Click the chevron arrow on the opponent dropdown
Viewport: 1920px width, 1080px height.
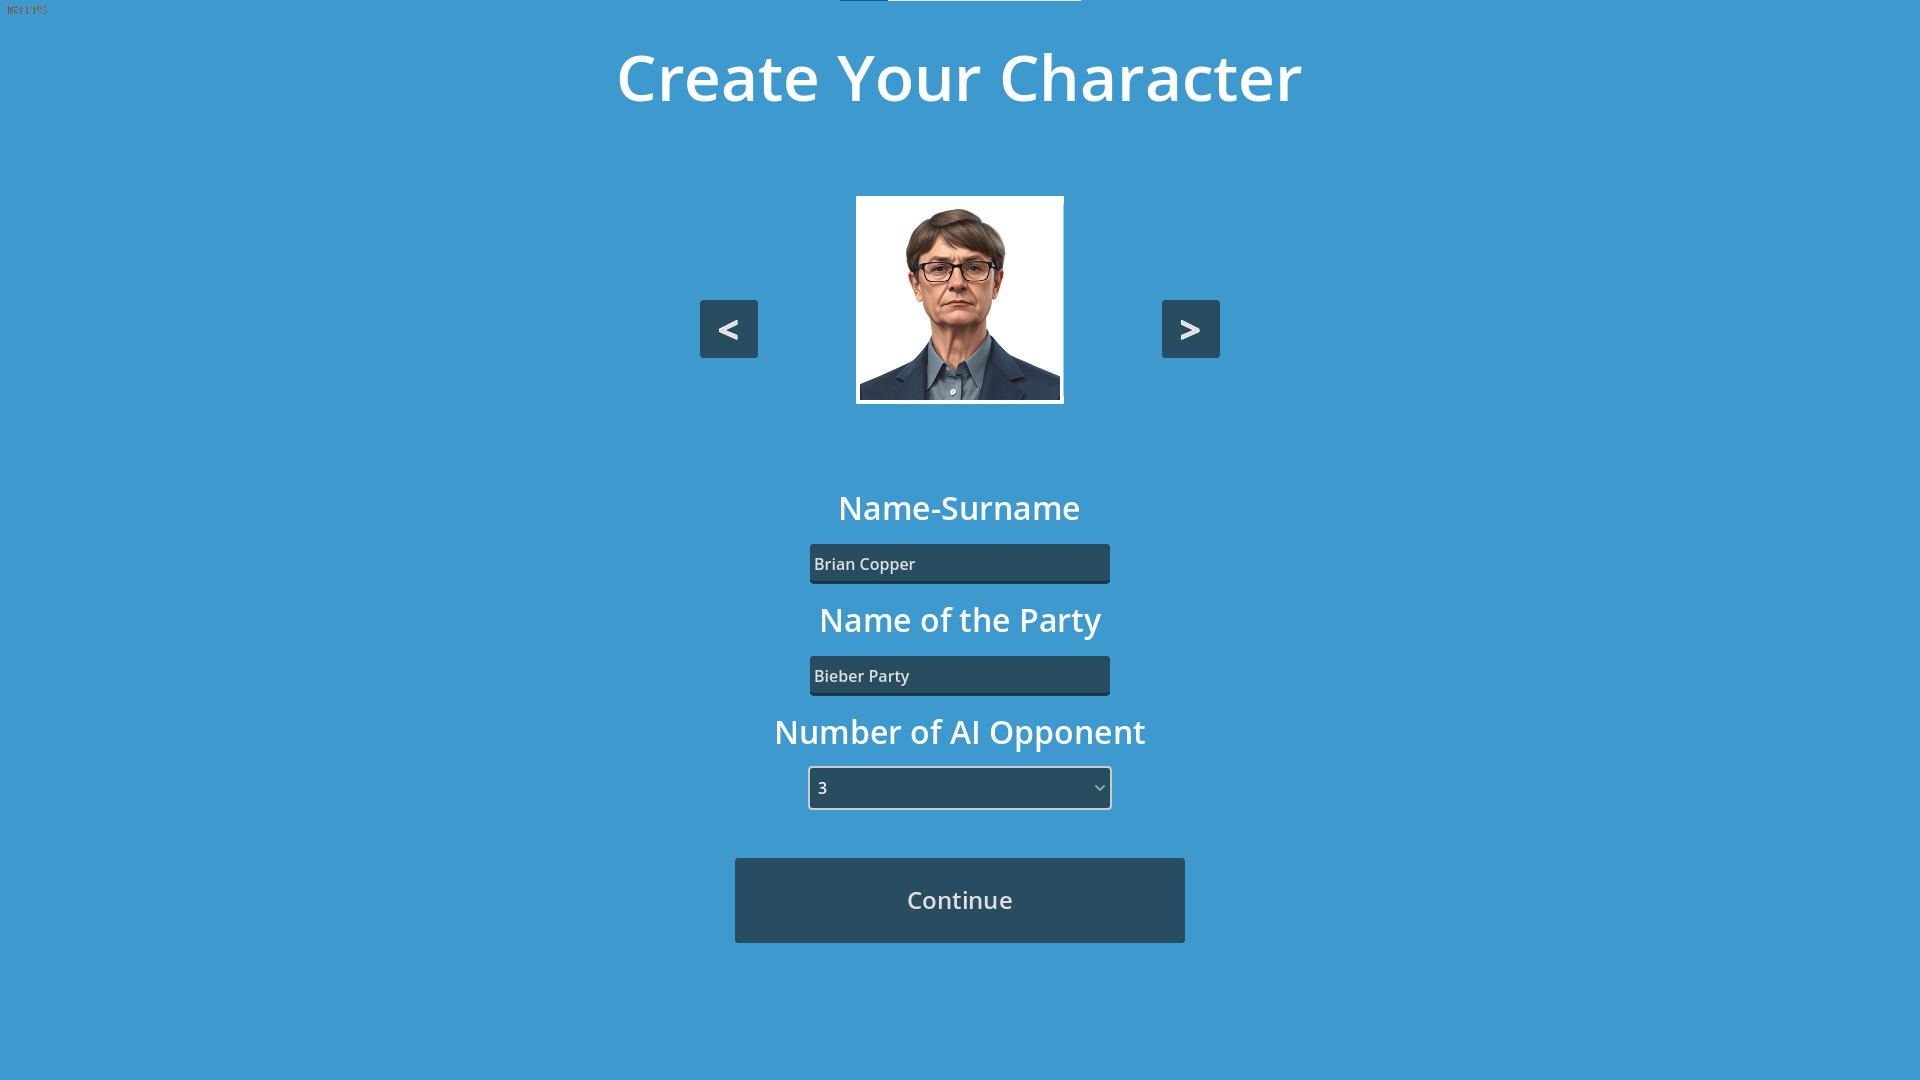1099,788
